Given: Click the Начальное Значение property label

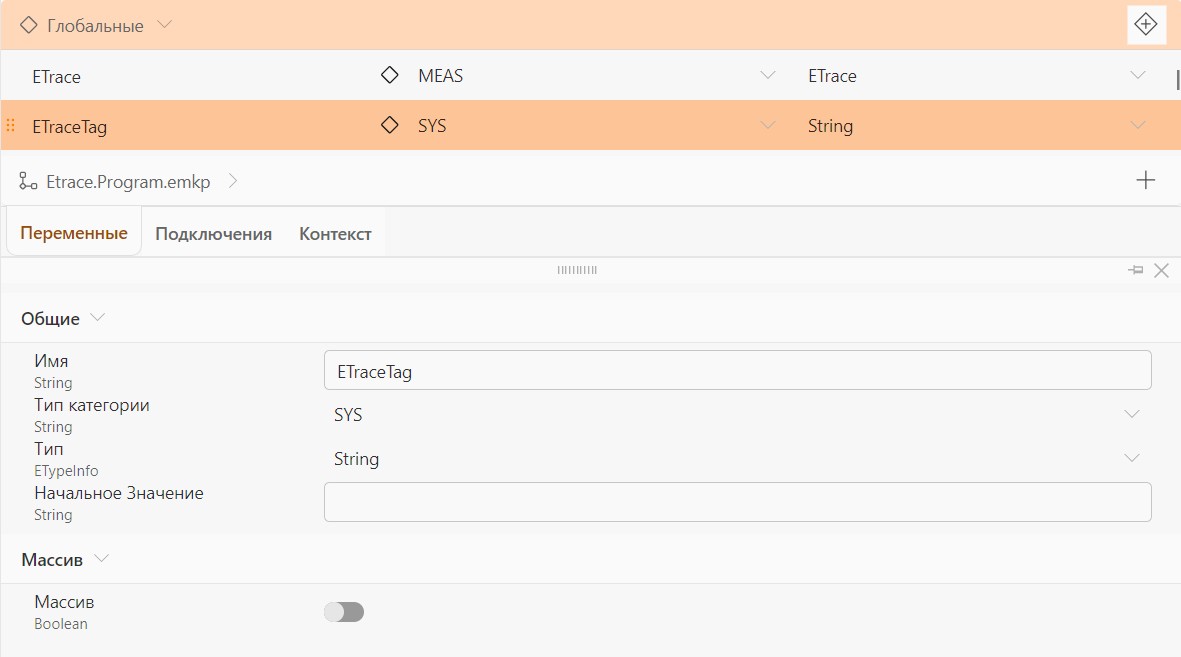Looking at the screenshot, I should coord(119,494).
